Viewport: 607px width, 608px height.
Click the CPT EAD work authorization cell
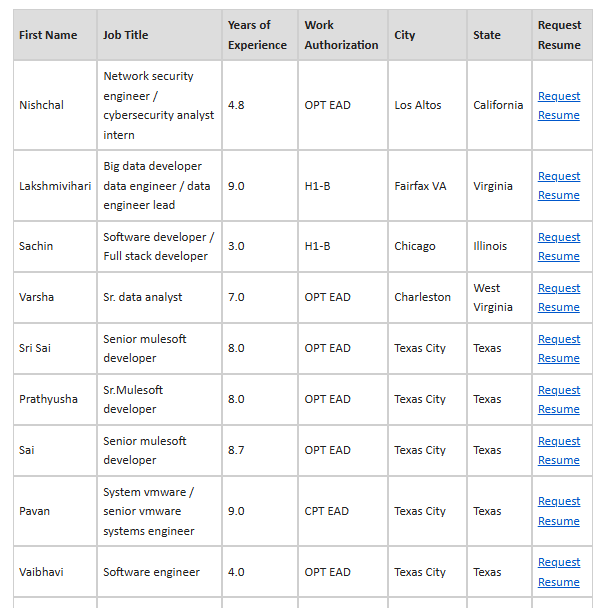[327, 511]
